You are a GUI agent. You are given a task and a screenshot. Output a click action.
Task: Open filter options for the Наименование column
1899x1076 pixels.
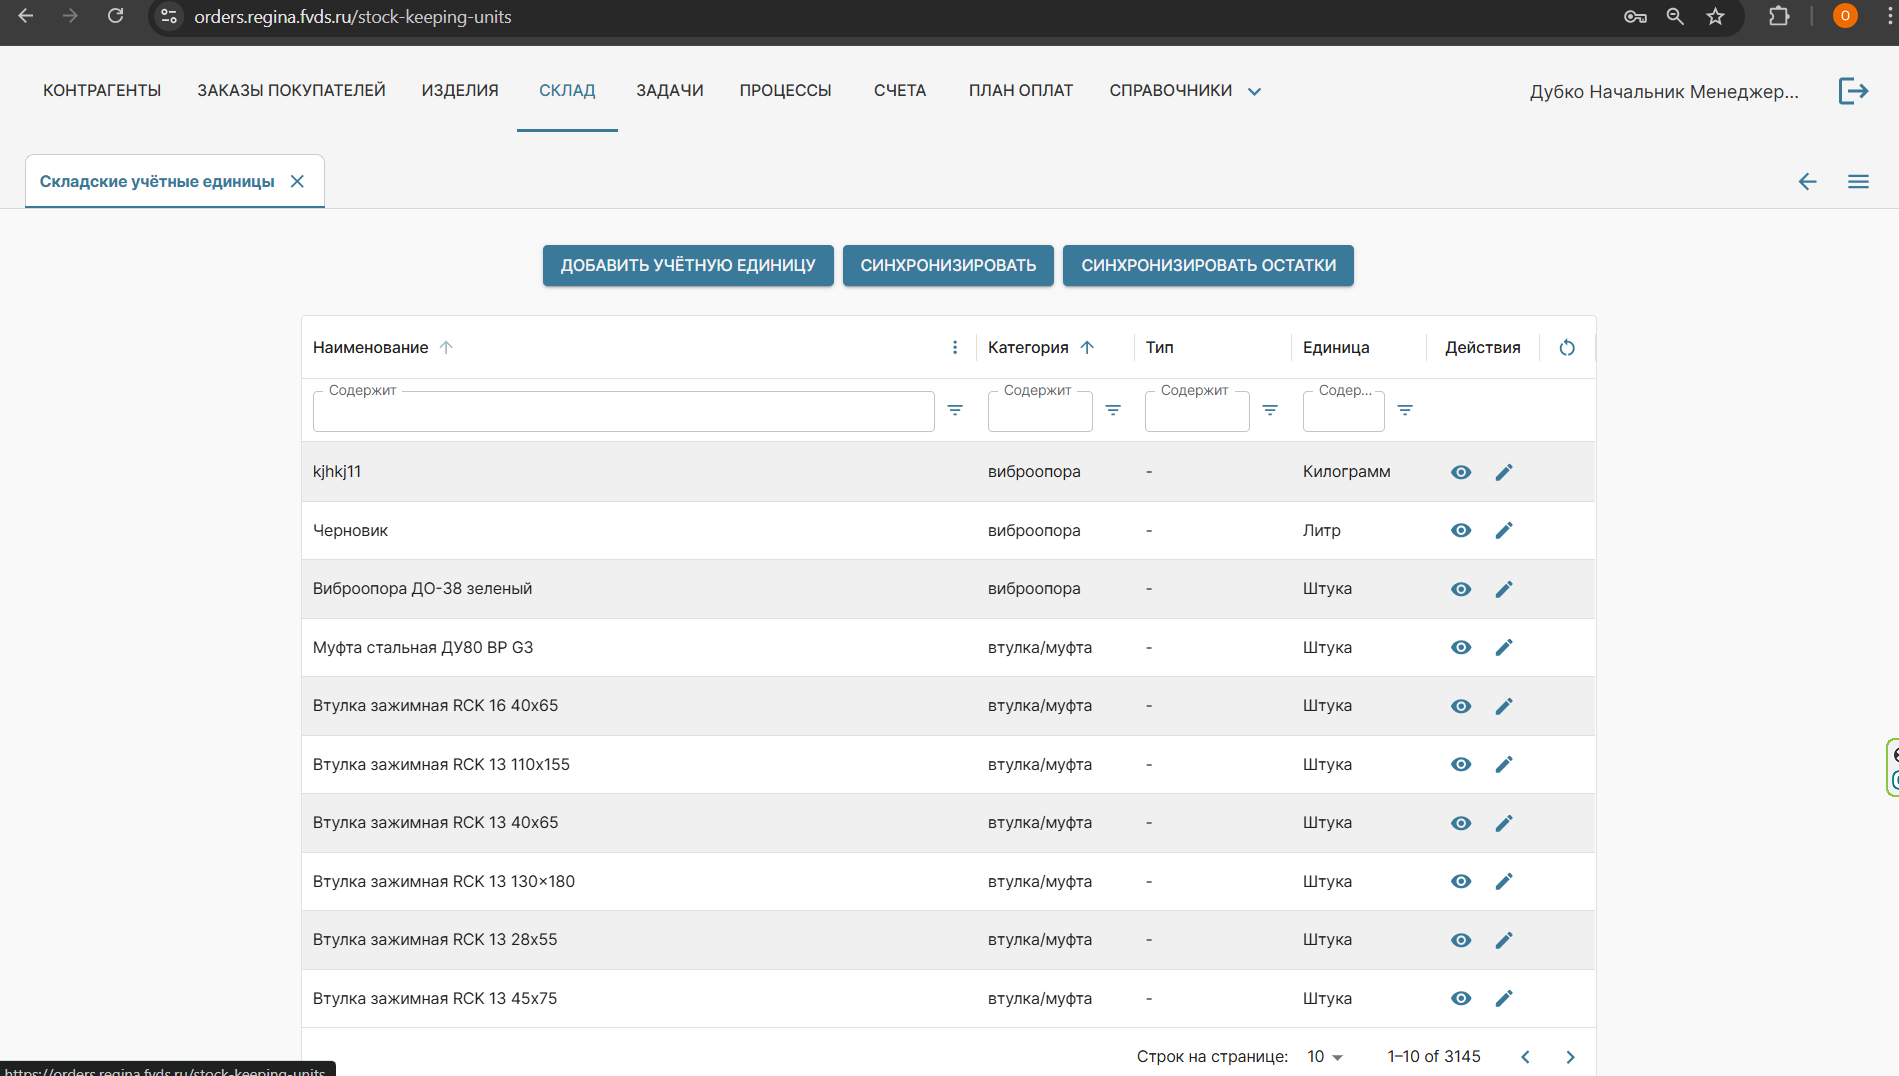point(955,410)
